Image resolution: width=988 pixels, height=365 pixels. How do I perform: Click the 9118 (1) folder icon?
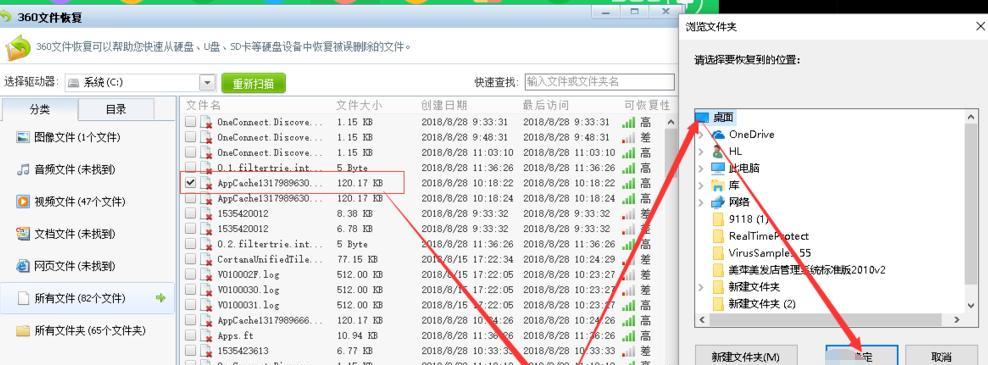coord(718,219)
